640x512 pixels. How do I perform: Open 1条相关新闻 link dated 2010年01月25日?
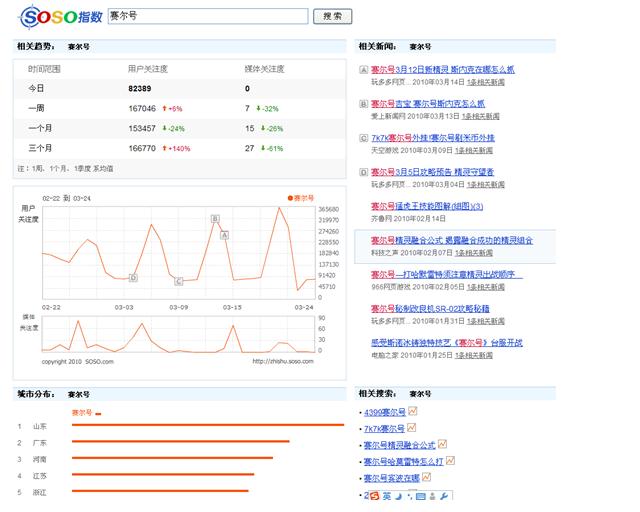[474, 355]
